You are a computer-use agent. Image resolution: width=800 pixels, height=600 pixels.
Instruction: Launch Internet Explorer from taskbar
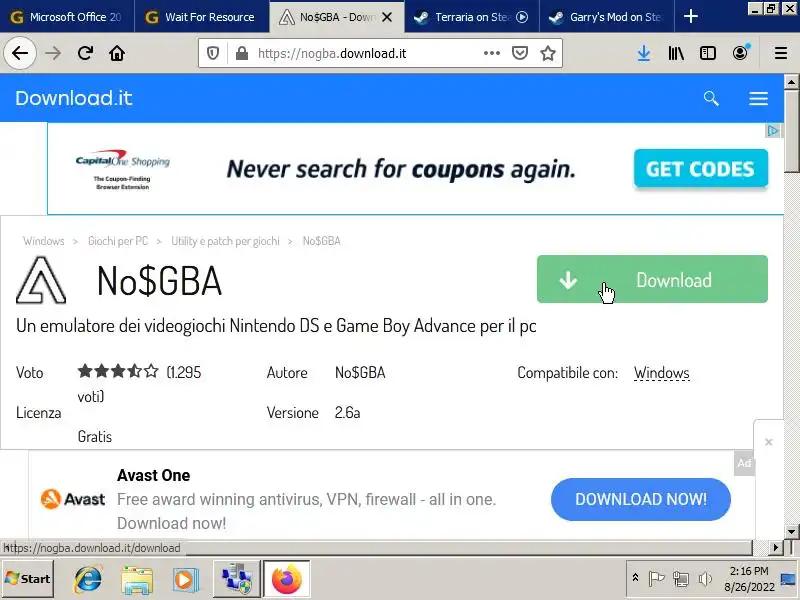[x=88, y=579]
